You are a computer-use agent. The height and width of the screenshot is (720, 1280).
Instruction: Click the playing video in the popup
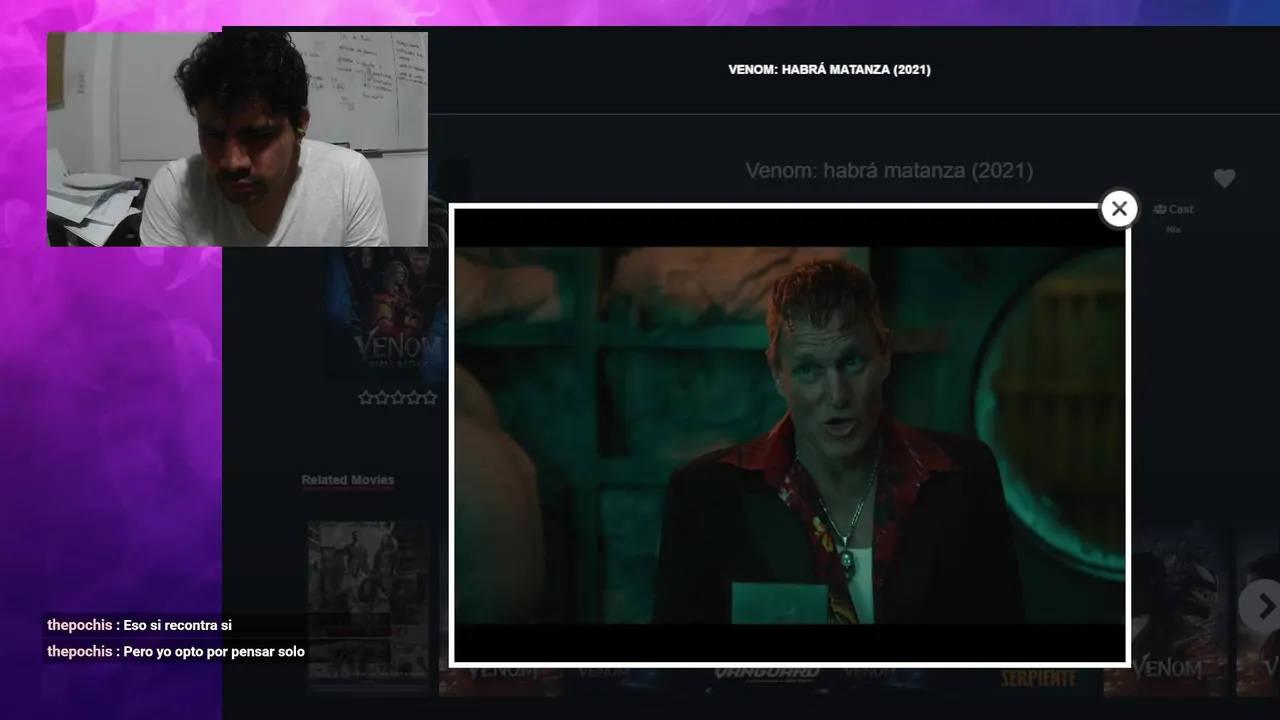[x=790, y=435]
